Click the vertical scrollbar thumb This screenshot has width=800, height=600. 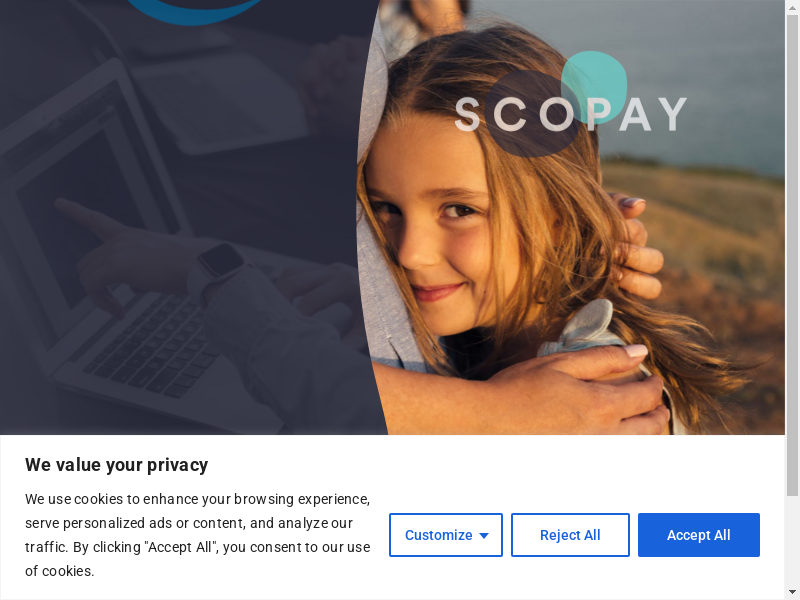(792, 255)
